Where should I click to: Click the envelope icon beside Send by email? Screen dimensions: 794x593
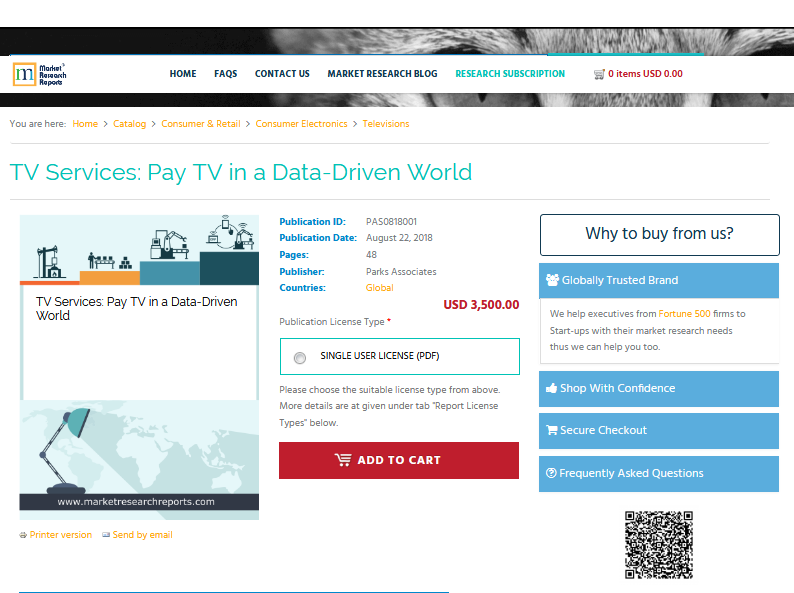pos(106,535)
